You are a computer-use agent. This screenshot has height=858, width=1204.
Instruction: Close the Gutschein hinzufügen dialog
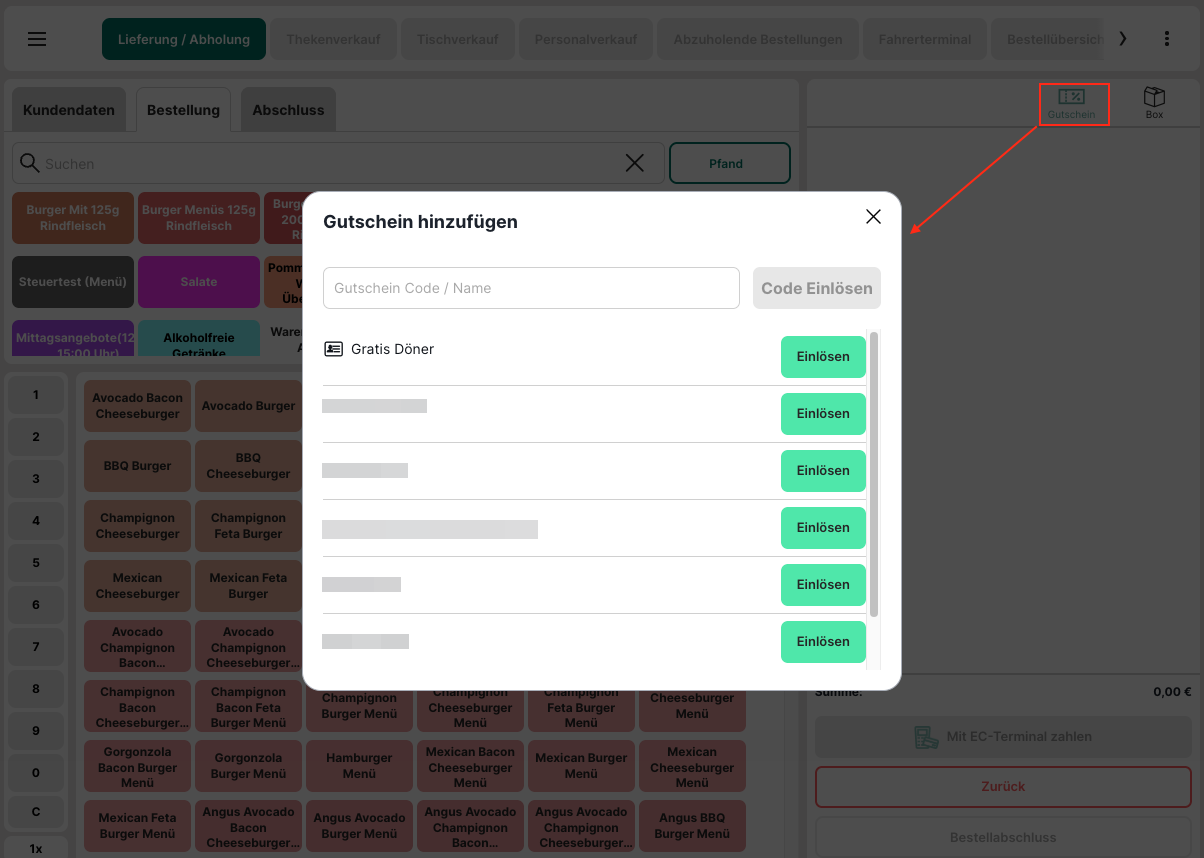point(873,217)
